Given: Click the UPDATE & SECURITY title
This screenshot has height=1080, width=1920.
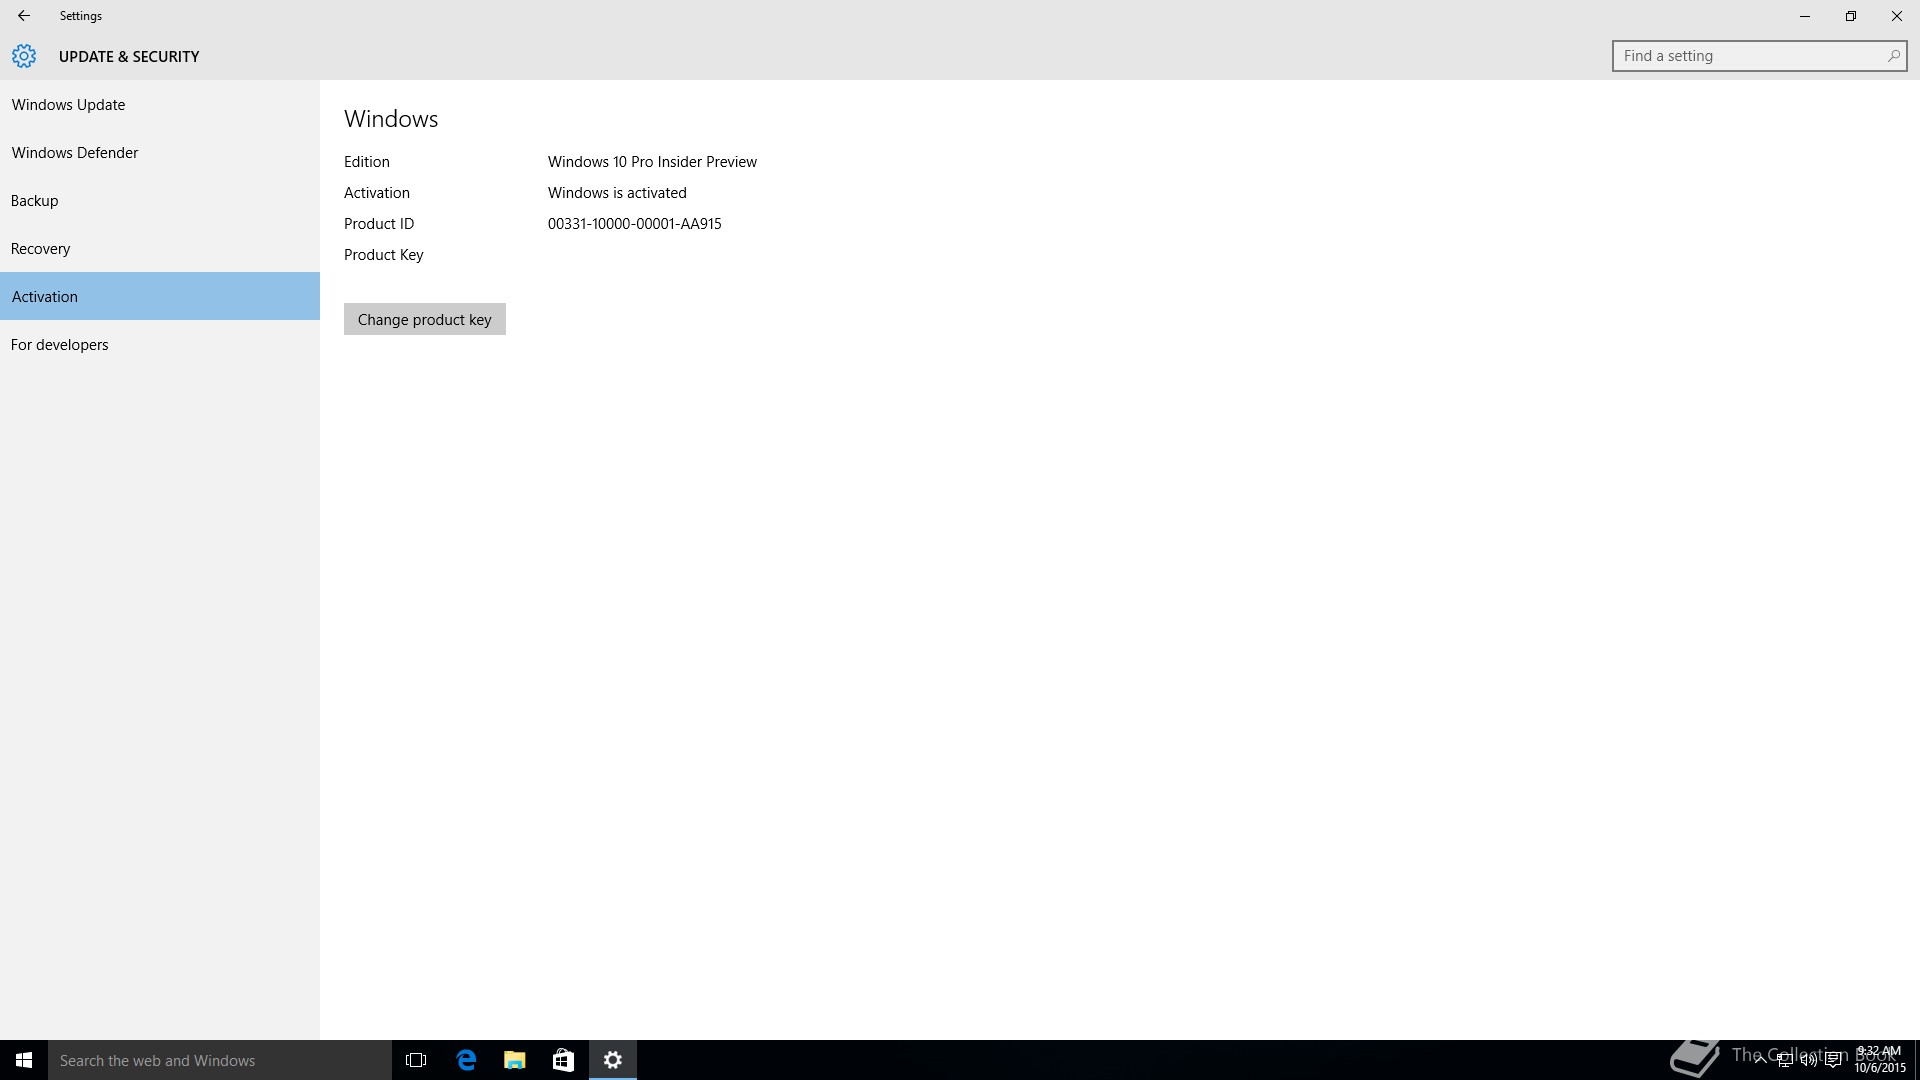Looking at the screenshot, I should [129, 57].
